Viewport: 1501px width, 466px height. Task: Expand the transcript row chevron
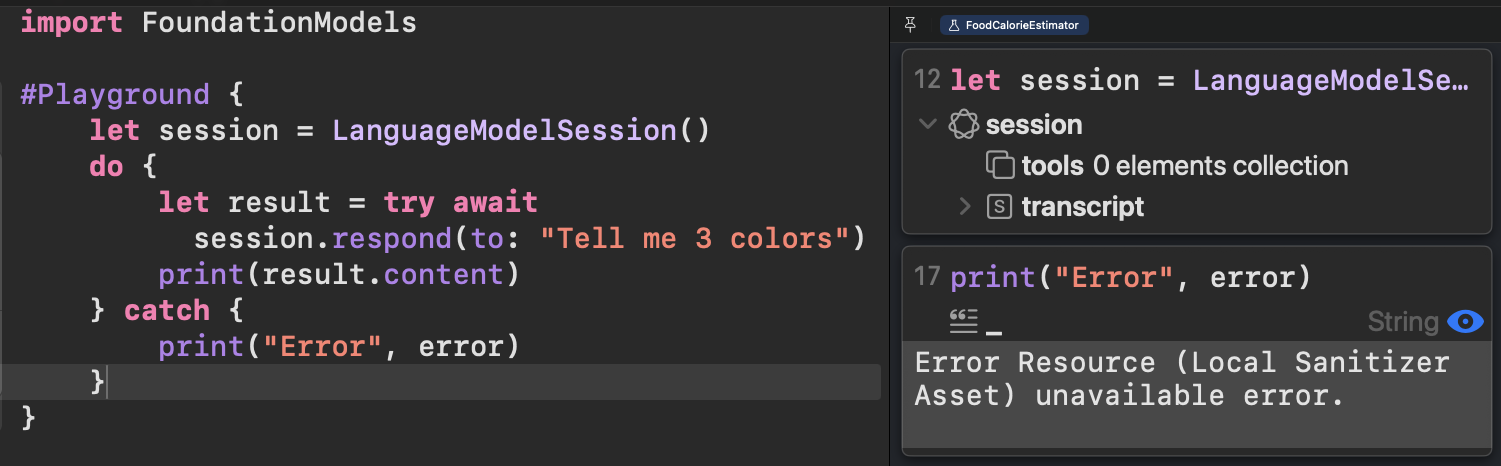point(965,206)
